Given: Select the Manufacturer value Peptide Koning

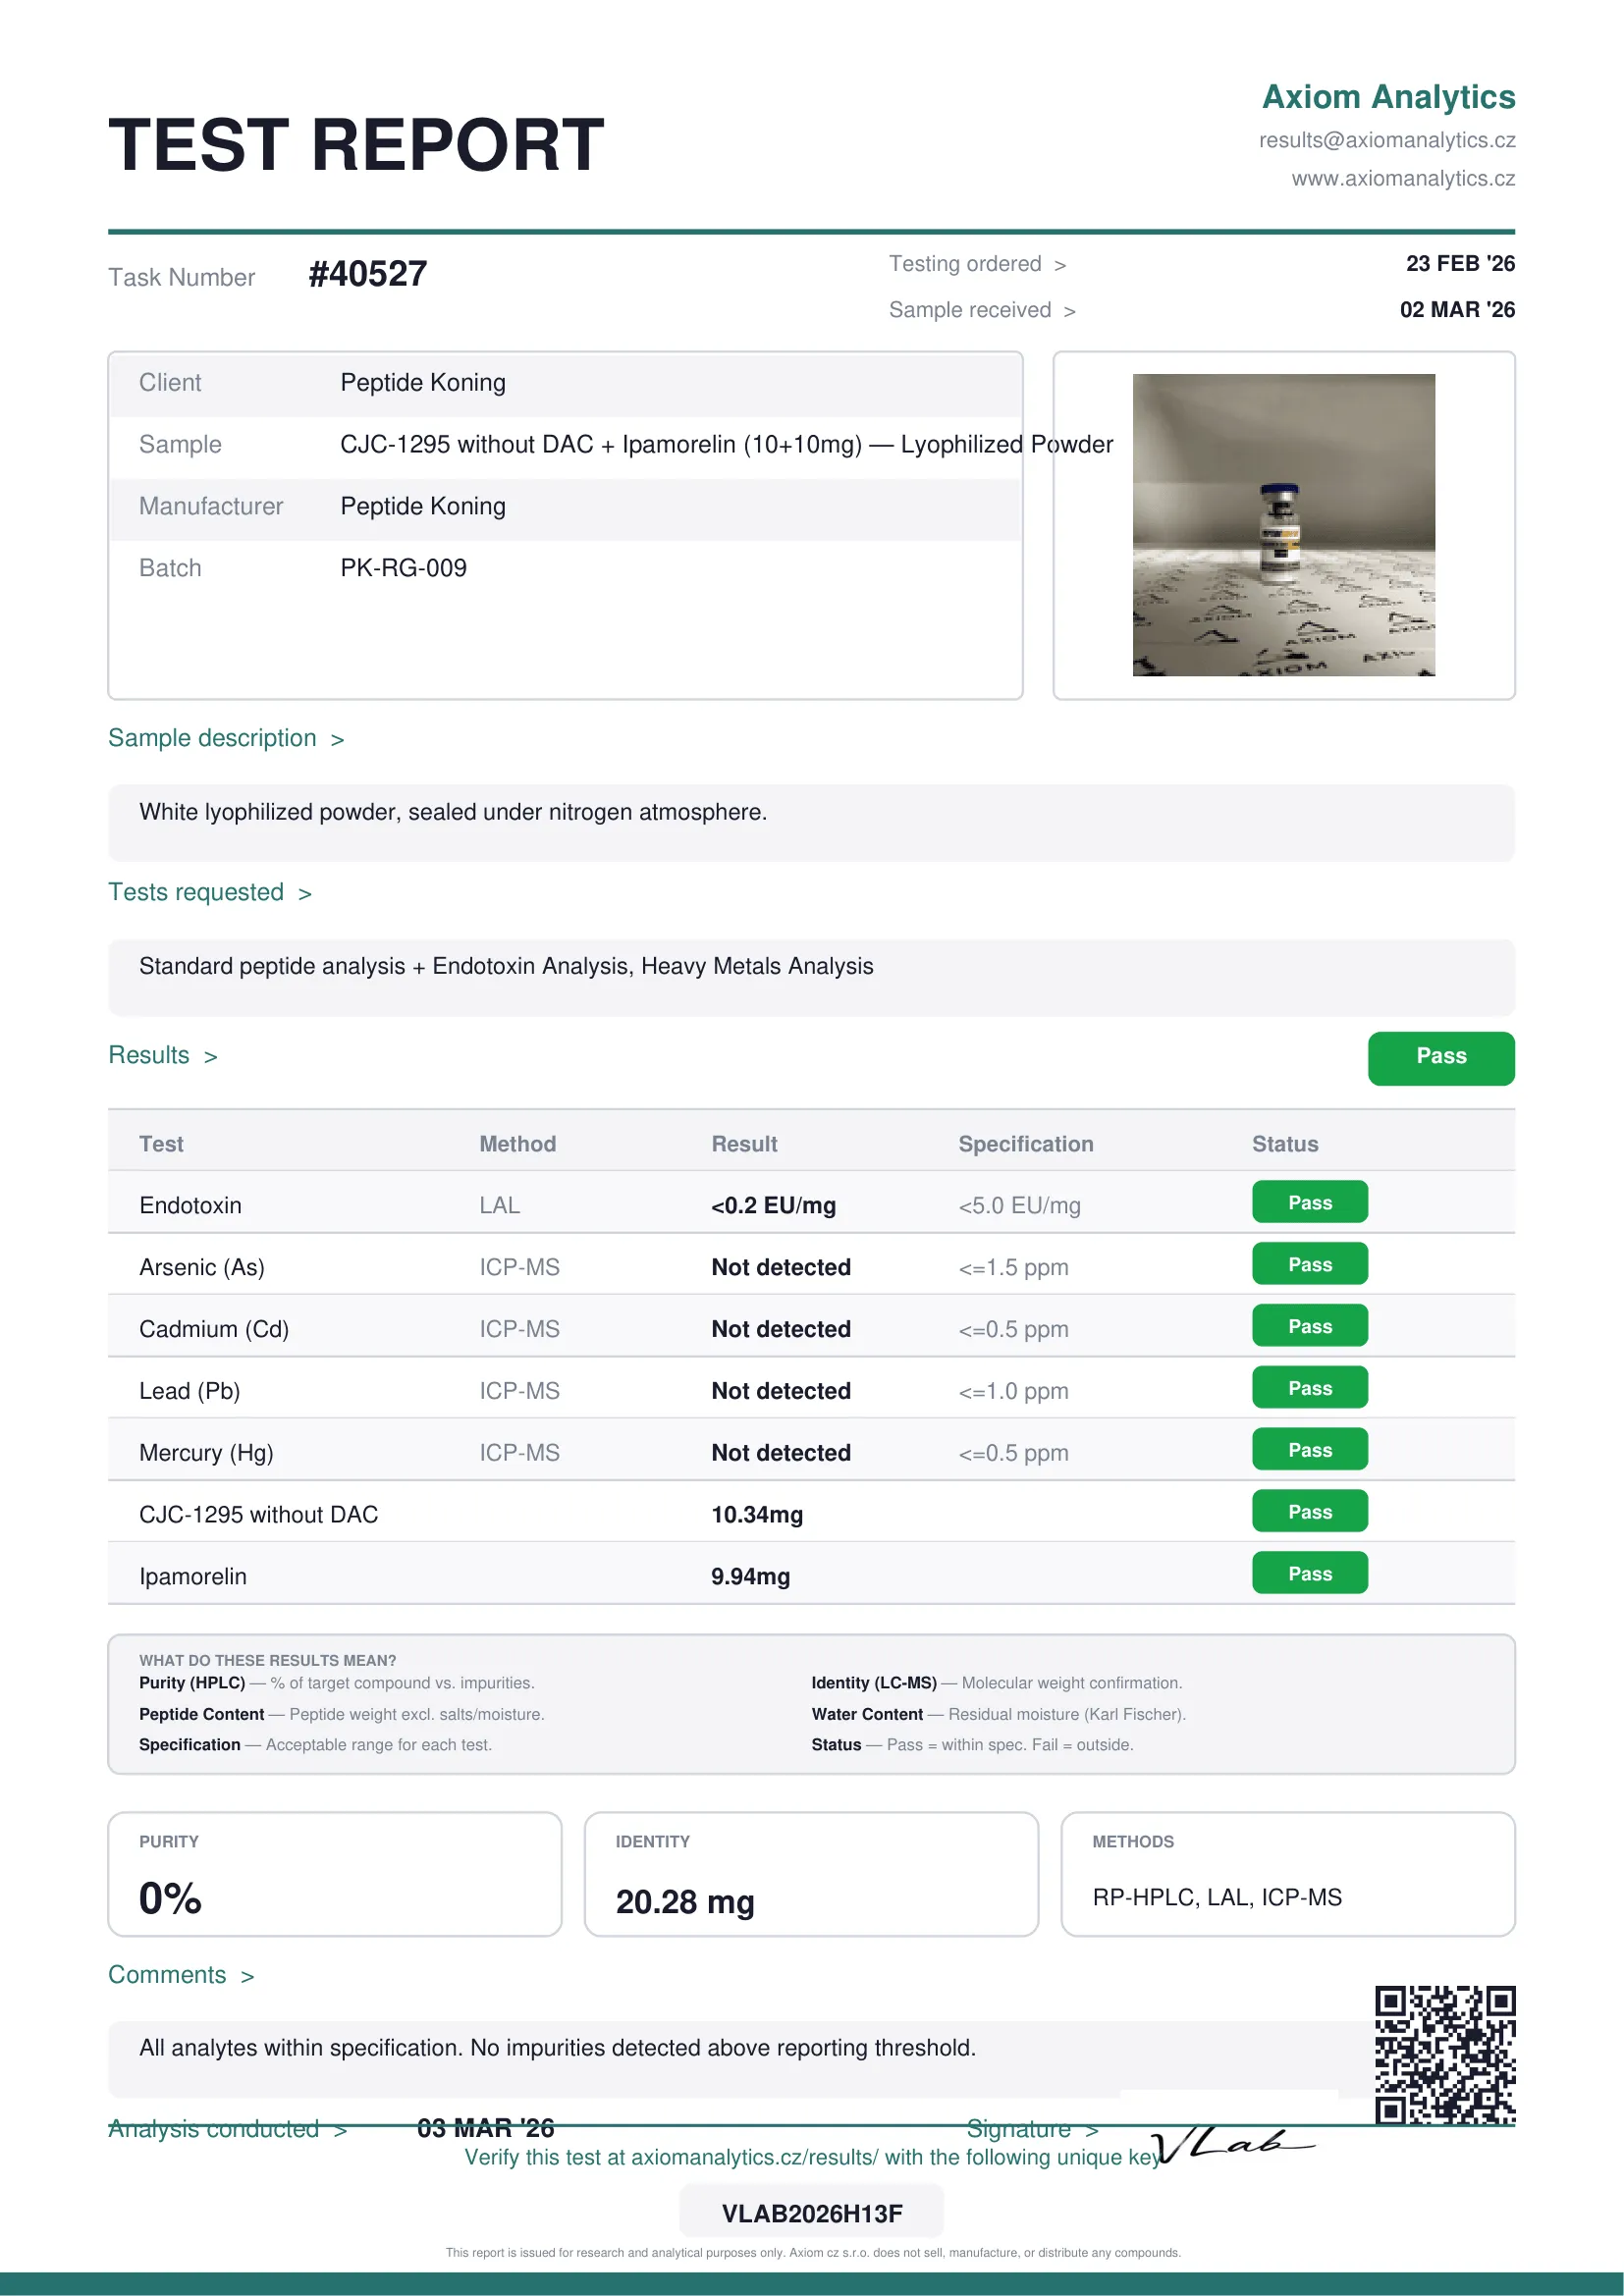Looking at the screenshot, I should 423,506.
